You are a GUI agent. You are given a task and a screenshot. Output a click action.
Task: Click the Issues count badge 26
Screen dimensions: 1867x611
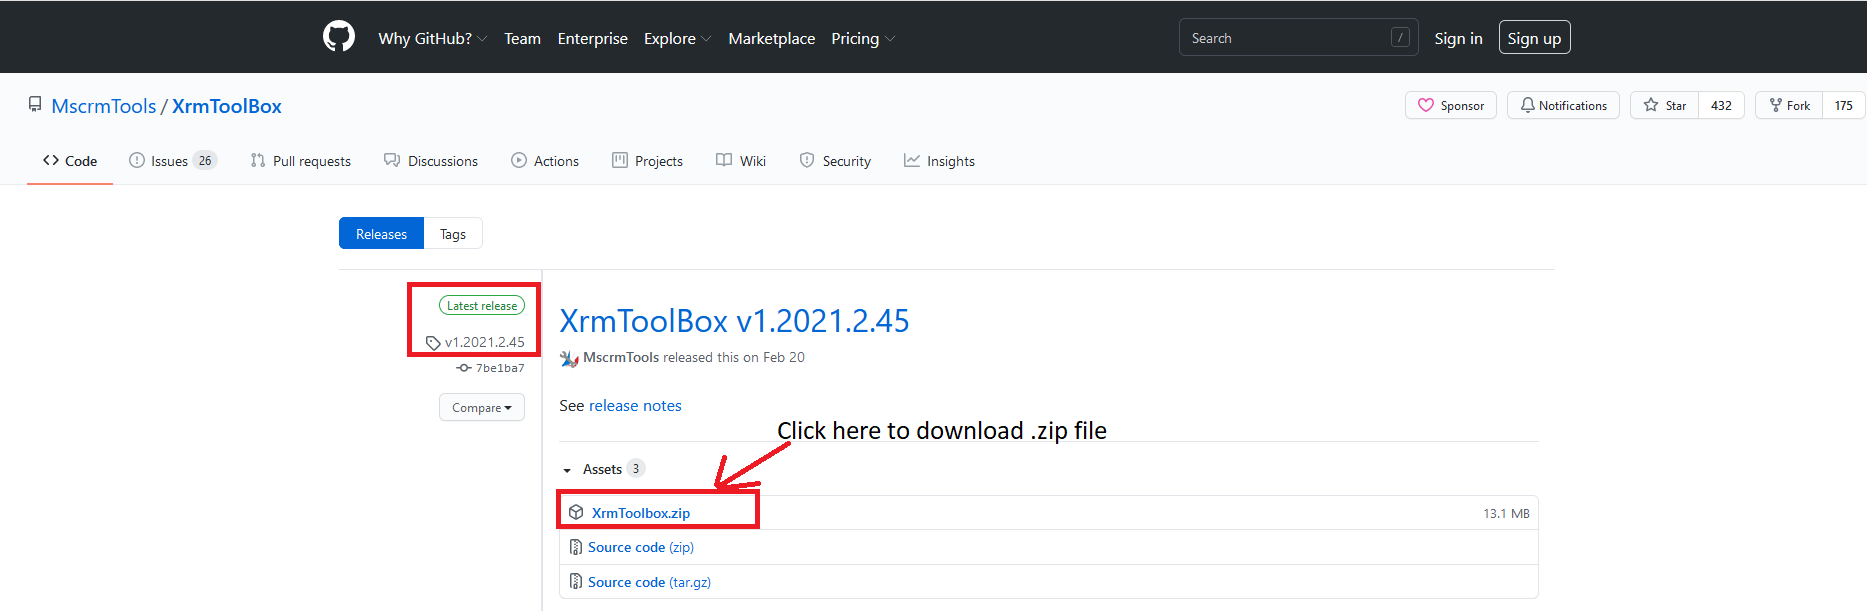pos(205,161)
